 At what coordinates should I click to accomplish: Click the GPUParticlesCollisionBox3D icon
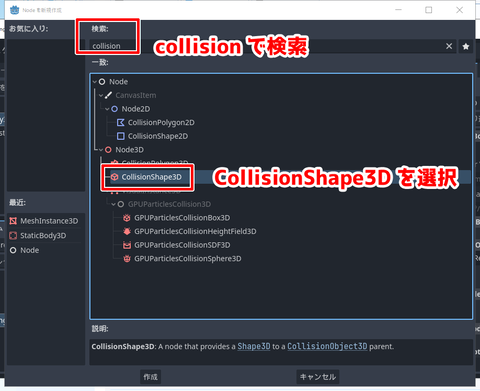(127, 218)
